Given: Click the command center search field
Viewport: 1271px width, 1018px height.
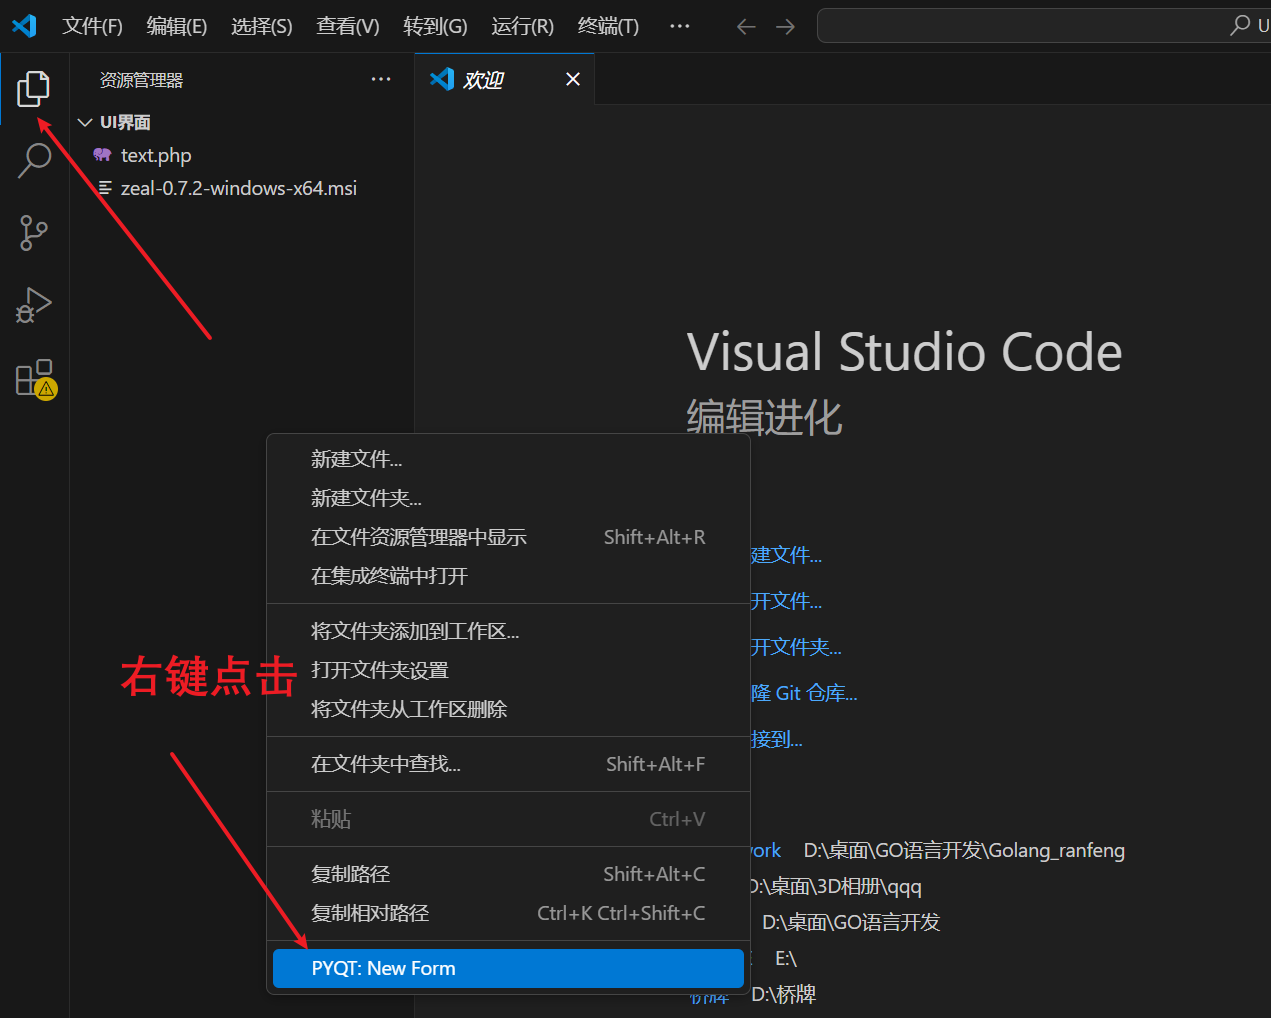Looking at the screenshot, I should click(x=1044, y=26).
